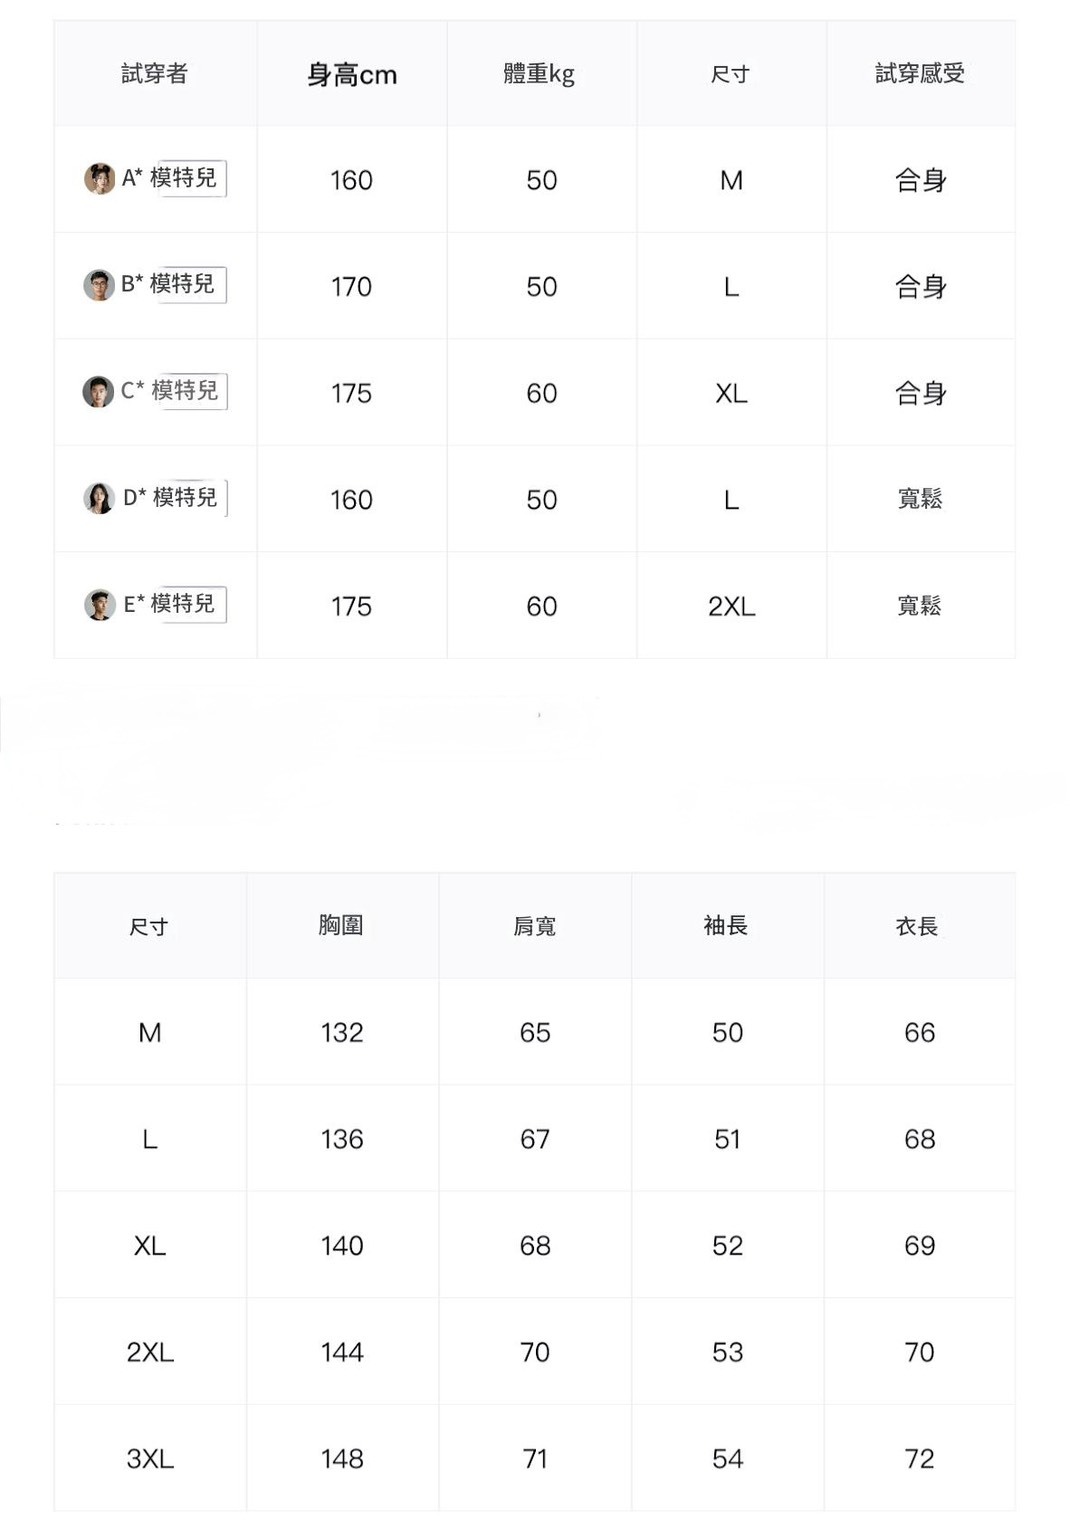This screenshot has width=1070, height=1529.
Task: Click model D's avatar photo
Action: point(99,498)
